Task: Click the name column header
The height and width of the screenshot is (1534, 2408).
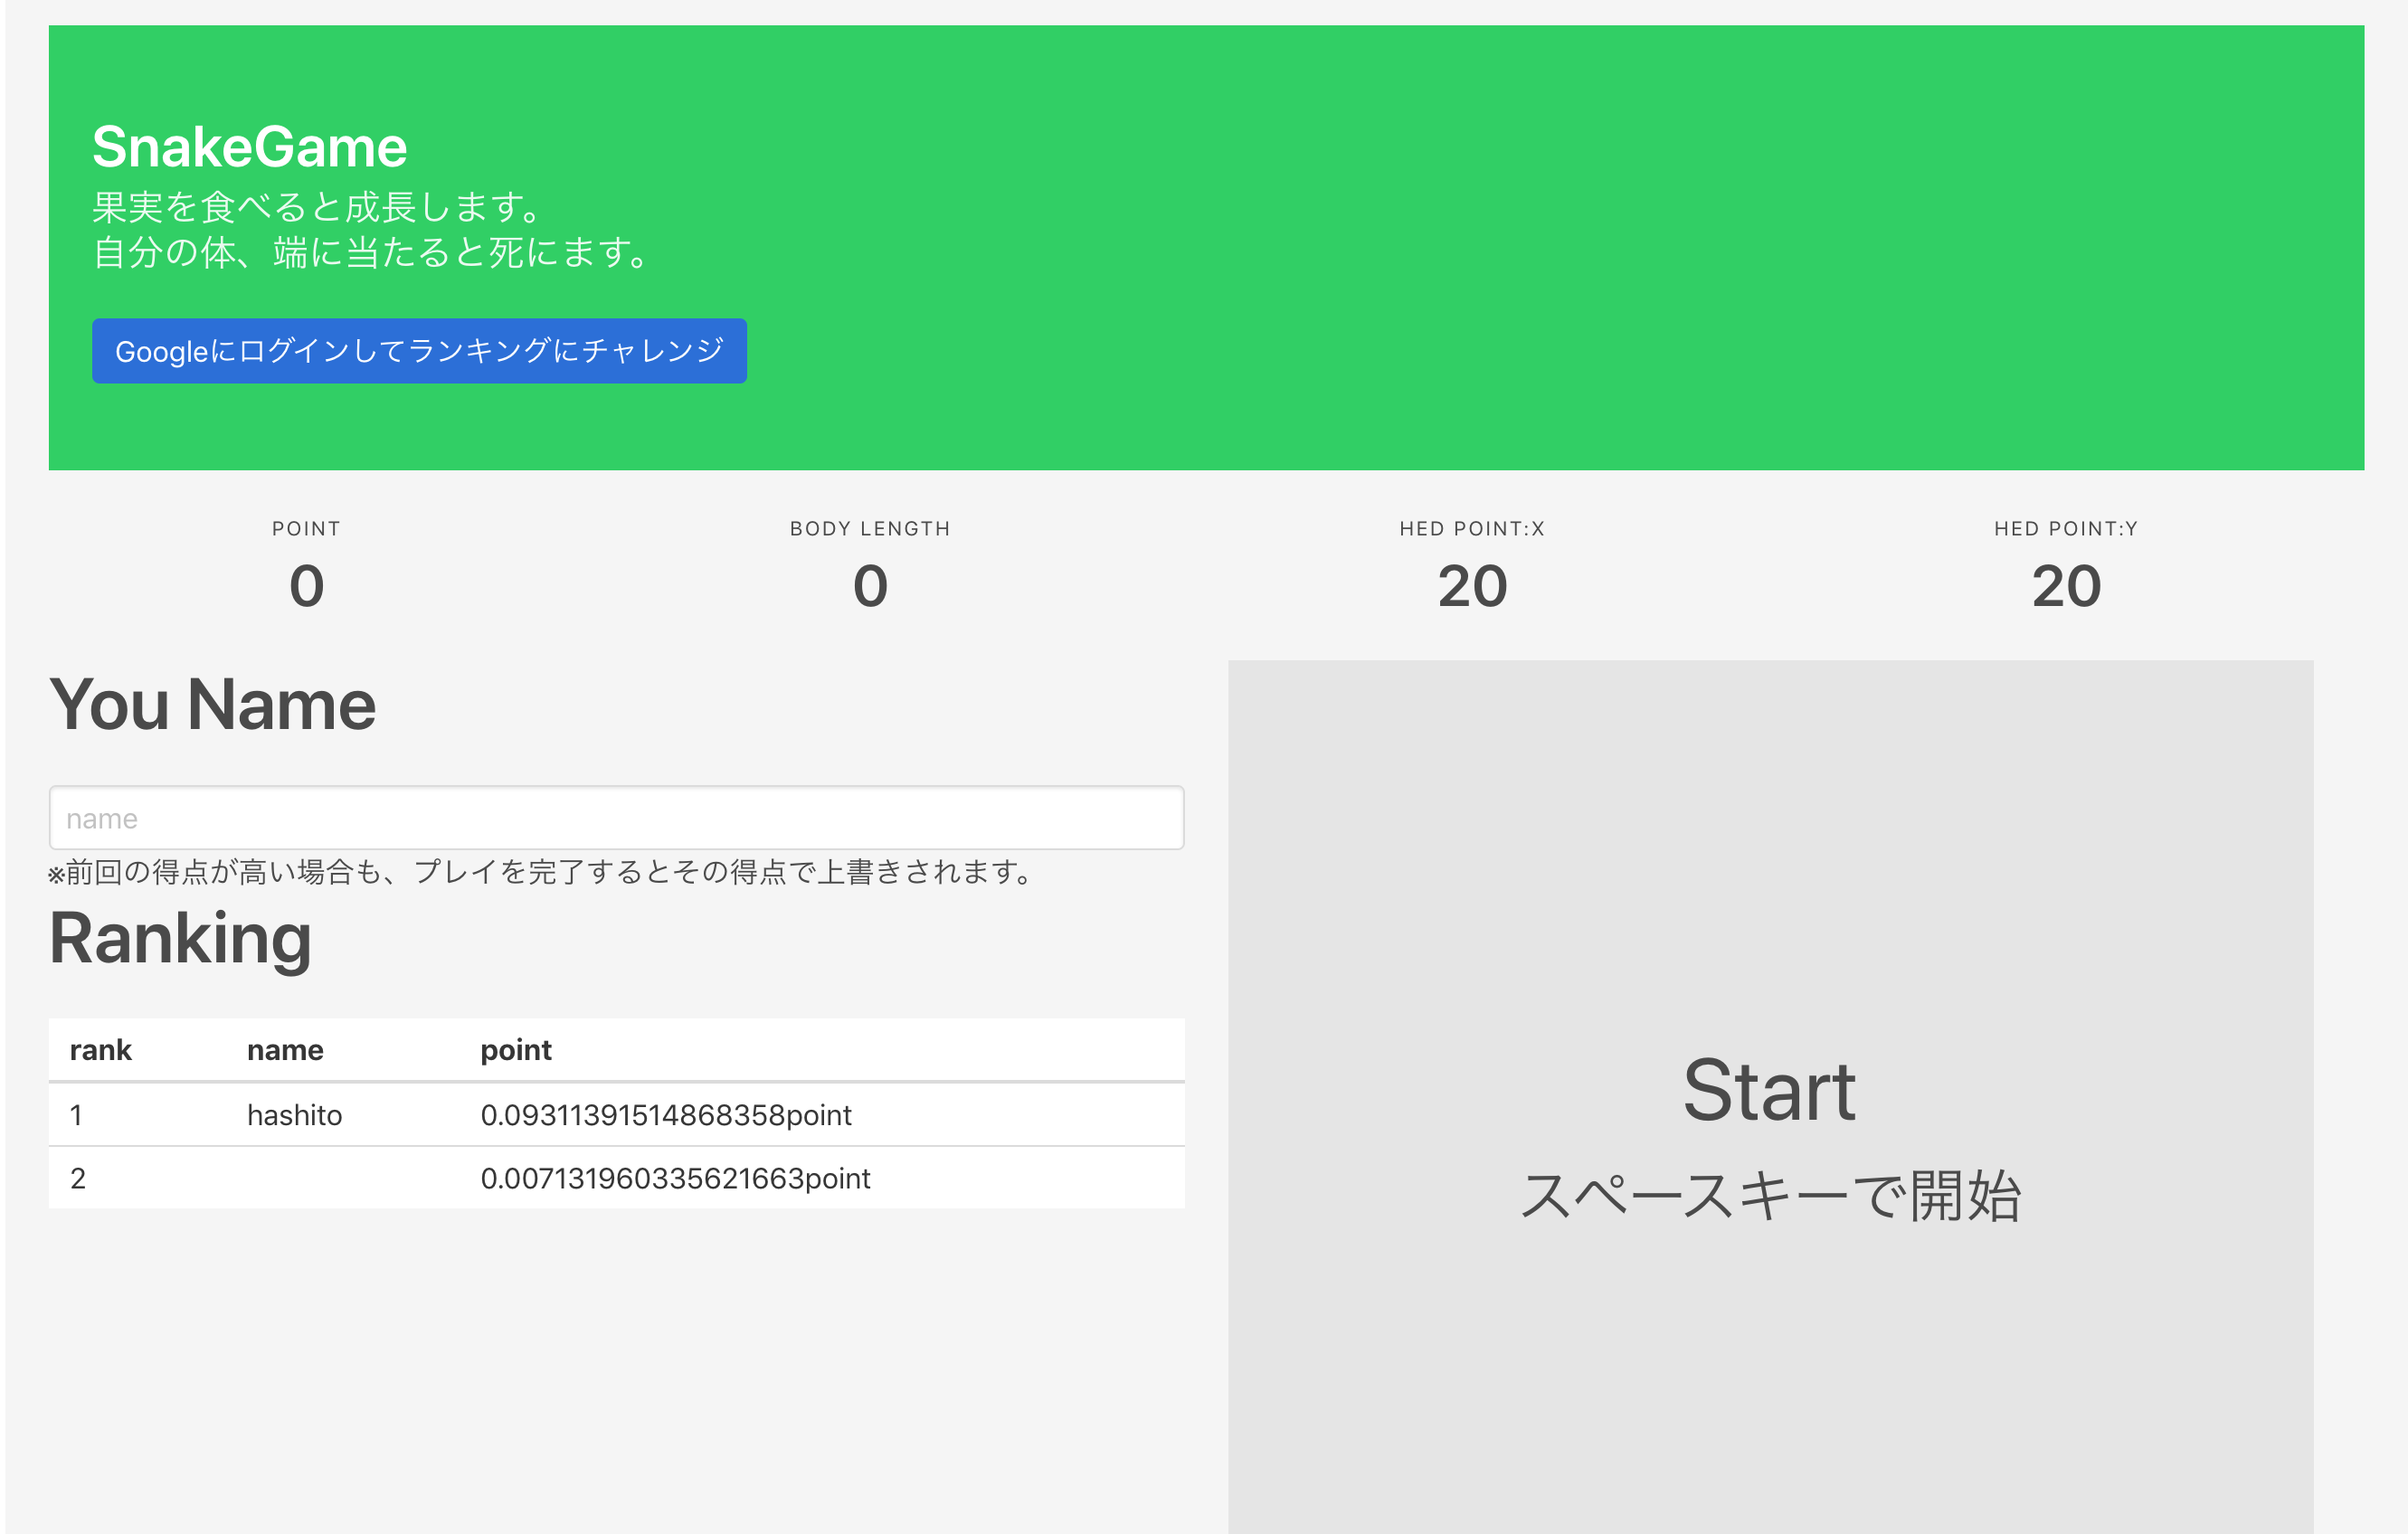Action: point(285,1050)
